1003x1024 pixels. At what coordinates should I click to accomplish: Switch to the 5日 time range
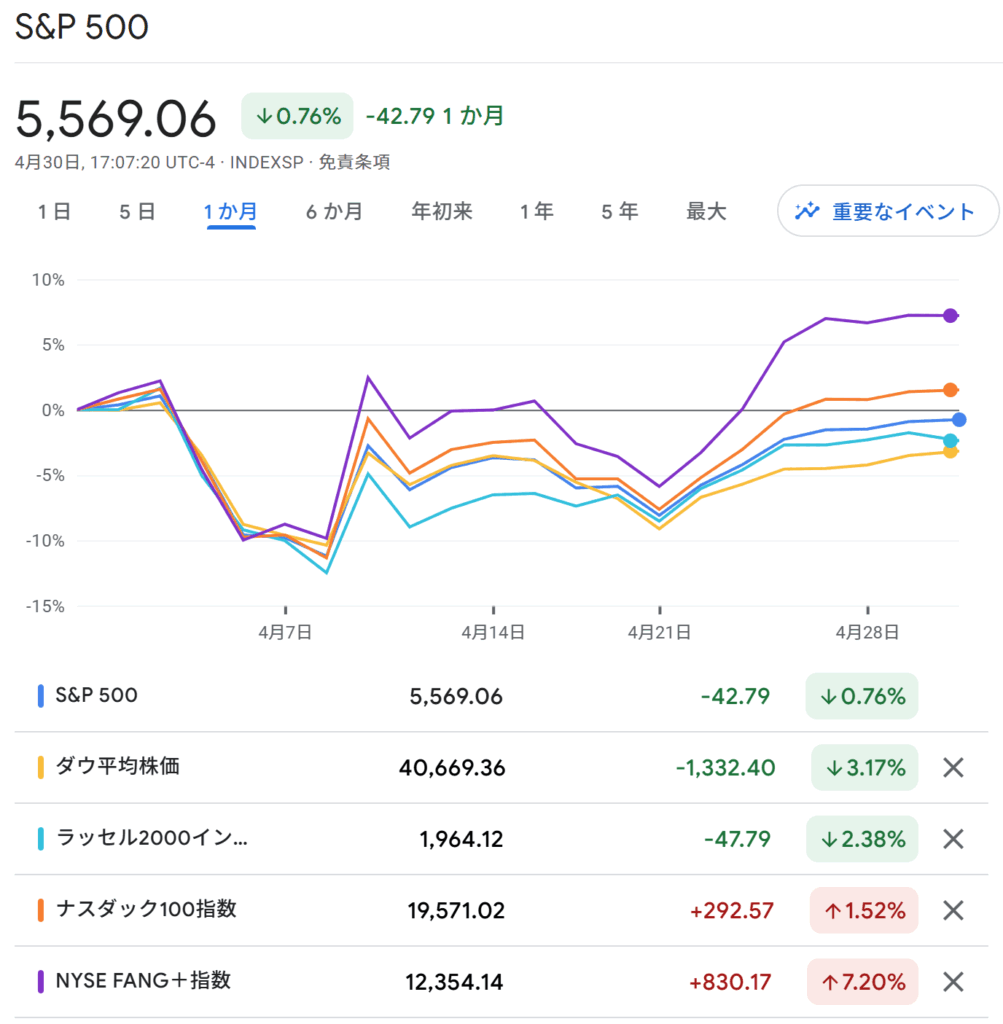(137, 212)
